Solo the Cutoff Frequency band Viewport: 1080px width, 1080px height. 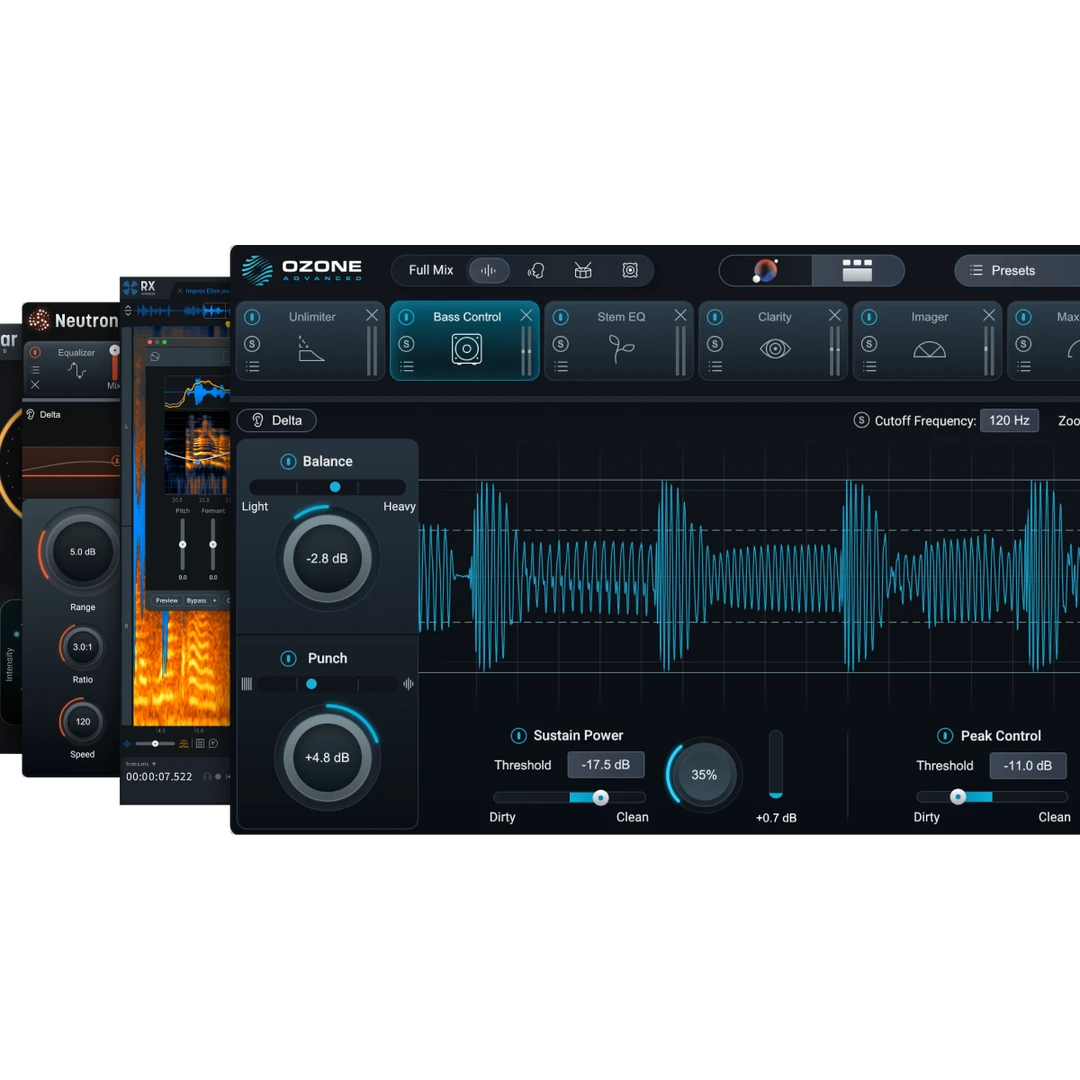[x=861, y=420]
